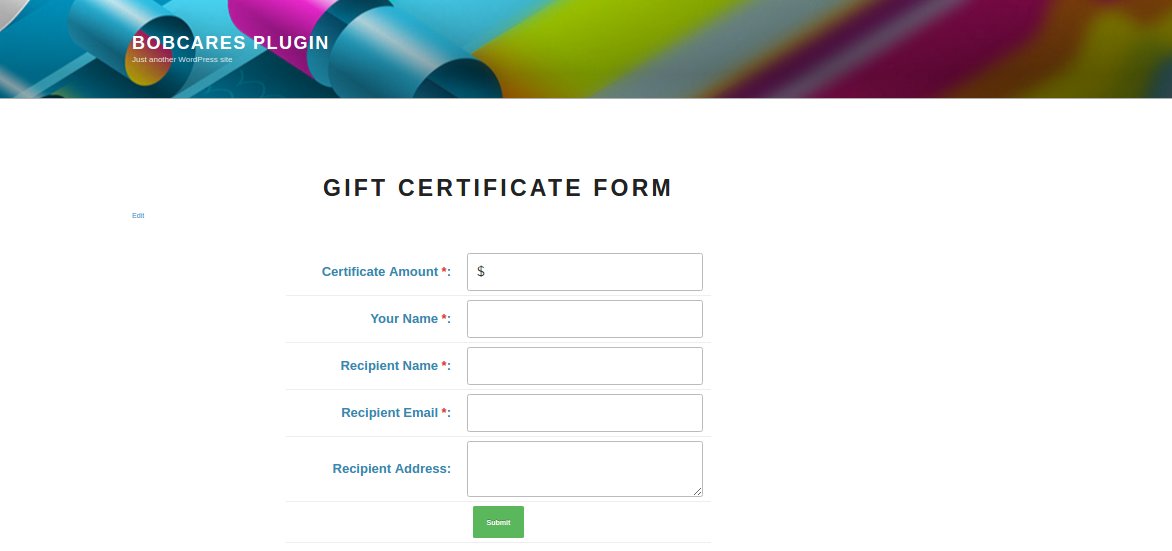Click into the Your Name text box

pyautogui.click(x=585, y=318)
